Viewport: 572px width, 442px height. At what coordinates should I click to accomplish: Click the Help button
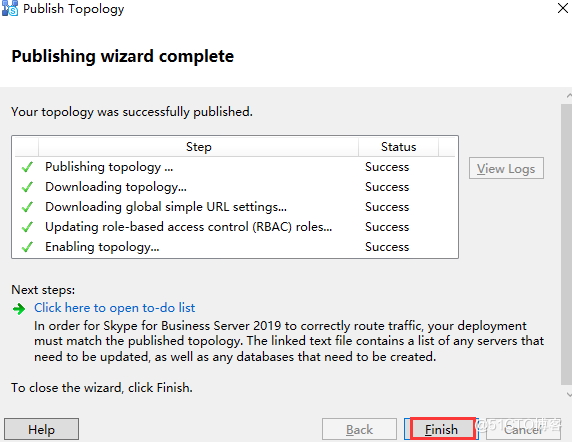42,429
